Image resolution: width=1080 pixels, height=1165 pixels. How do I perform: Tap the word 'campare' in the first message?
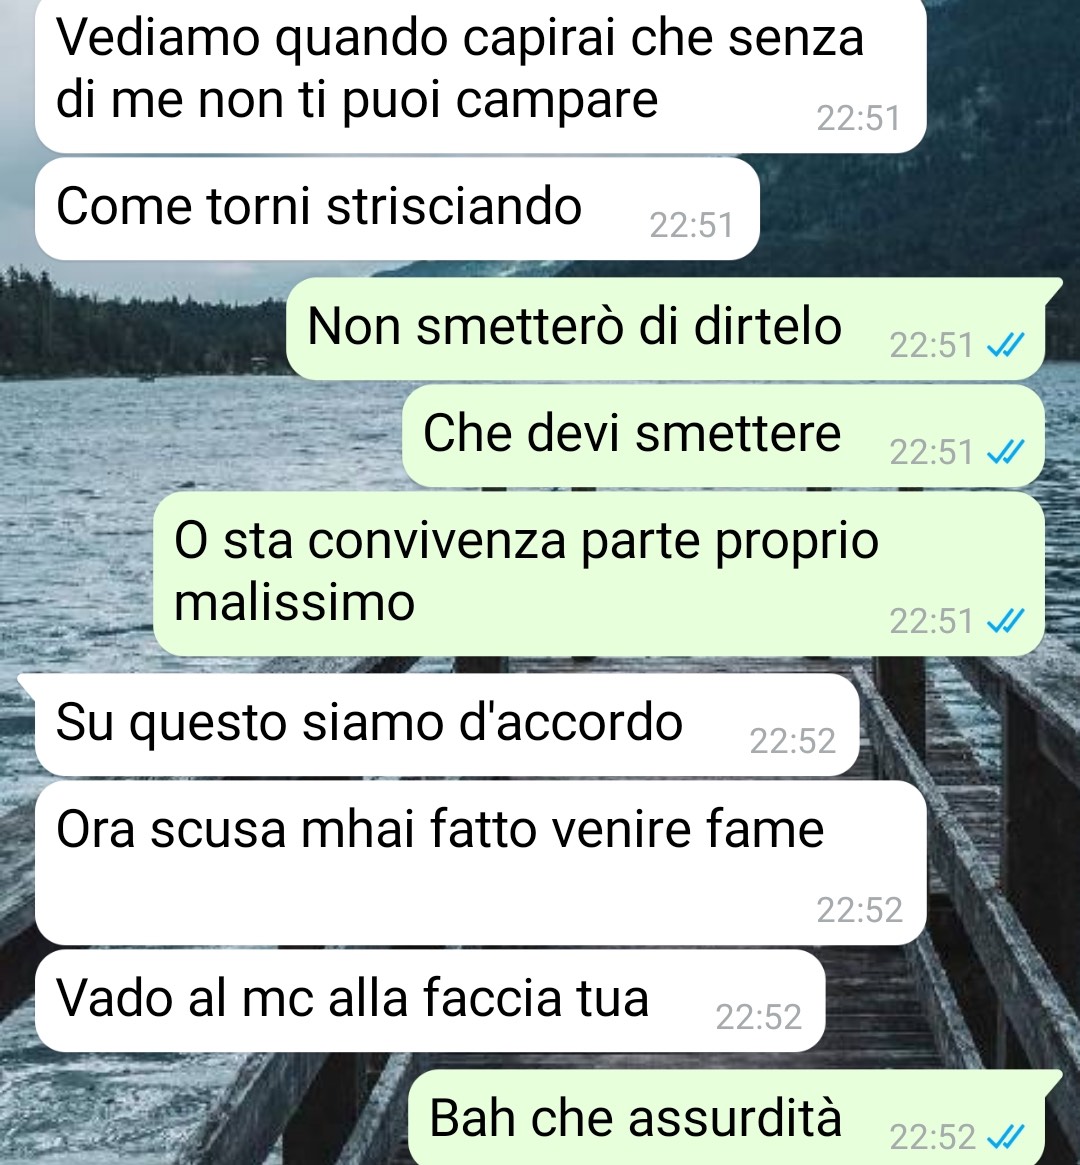point(556,100)
